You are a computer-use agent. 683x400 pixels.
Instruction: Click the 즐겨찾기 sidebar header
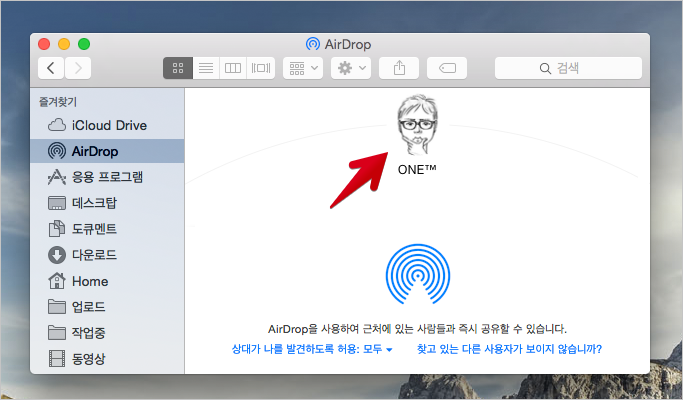pos(58,102)
